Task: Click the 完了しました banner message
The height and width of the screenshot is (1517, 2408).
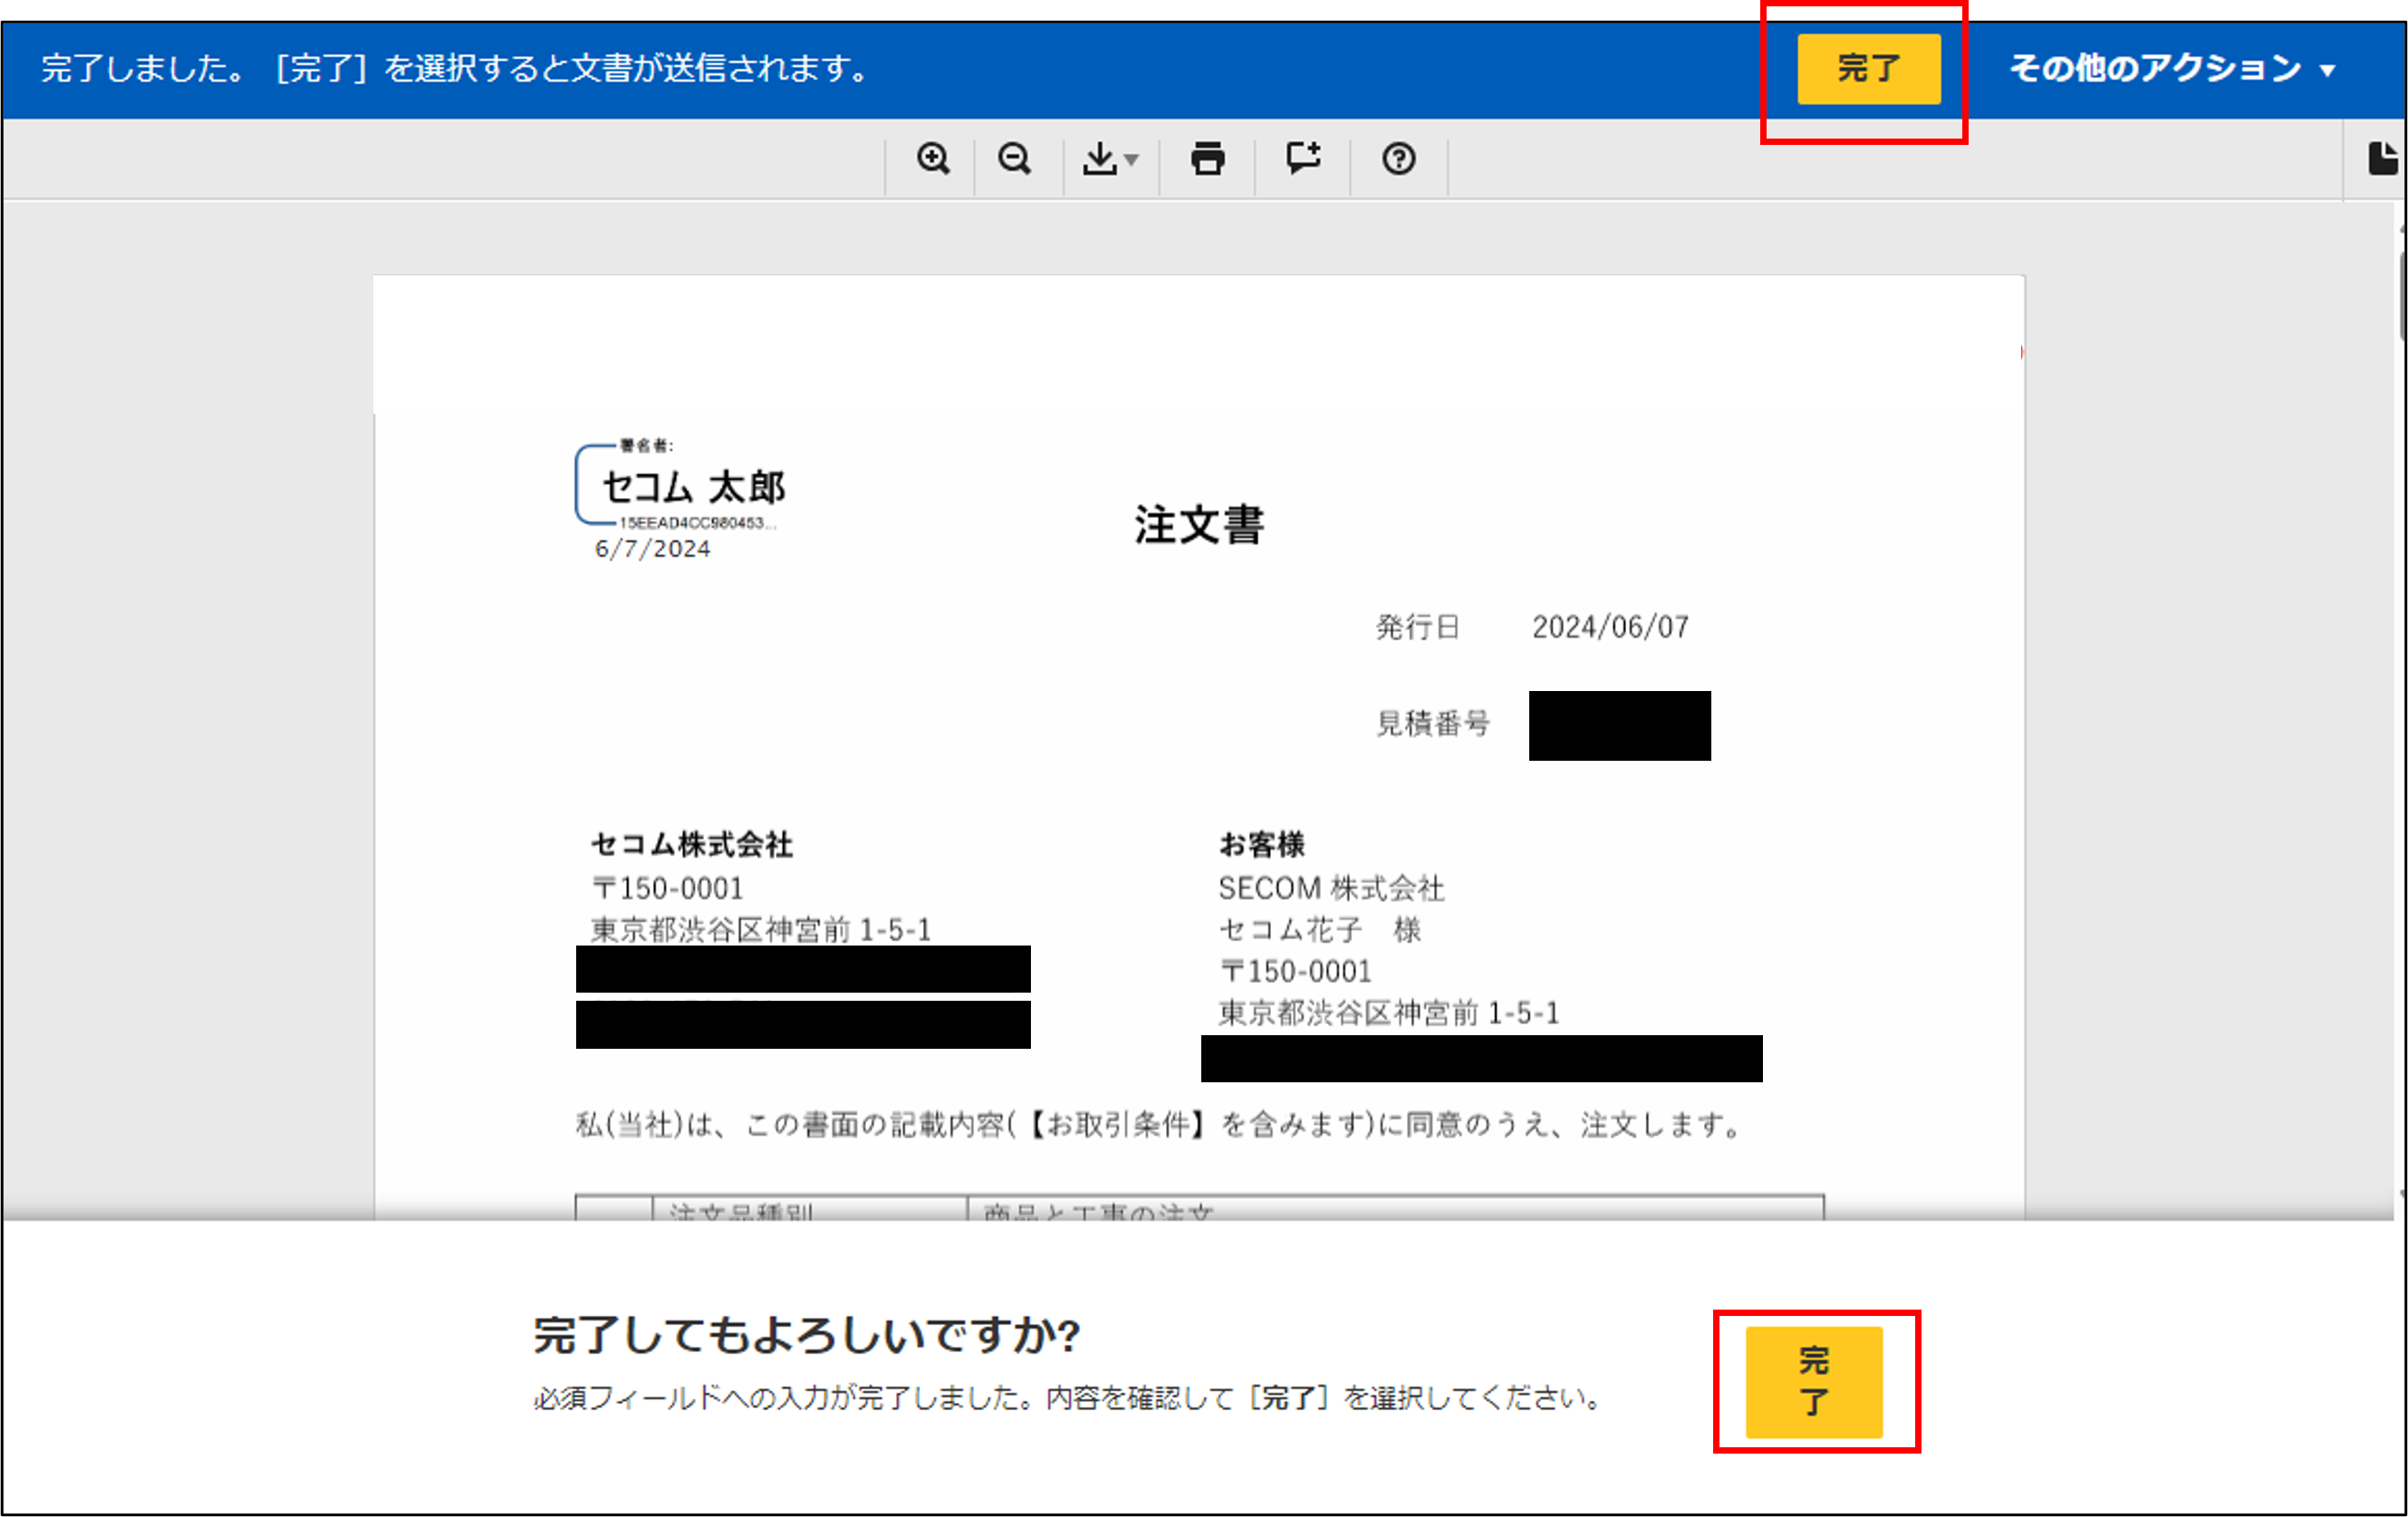Action: [455, 68]
